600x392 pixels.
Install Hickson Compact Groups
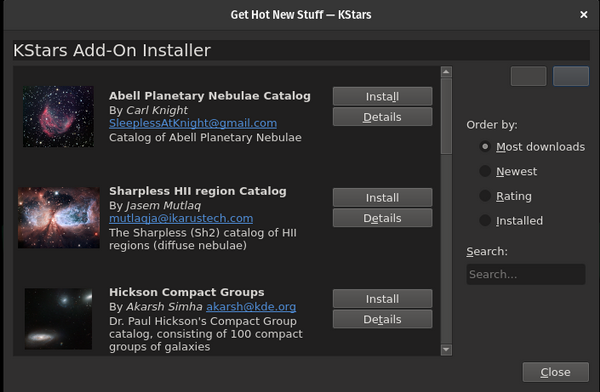click(382, 299)
